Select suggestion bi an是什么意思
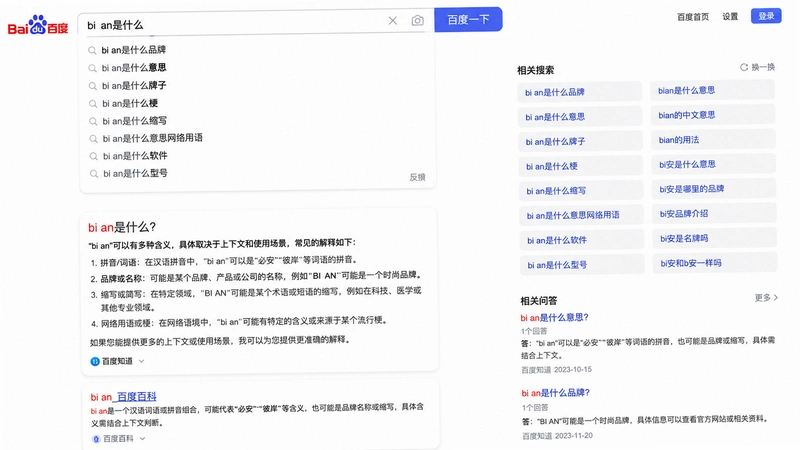Screen dimensions: 800x450 pos(134,68)
